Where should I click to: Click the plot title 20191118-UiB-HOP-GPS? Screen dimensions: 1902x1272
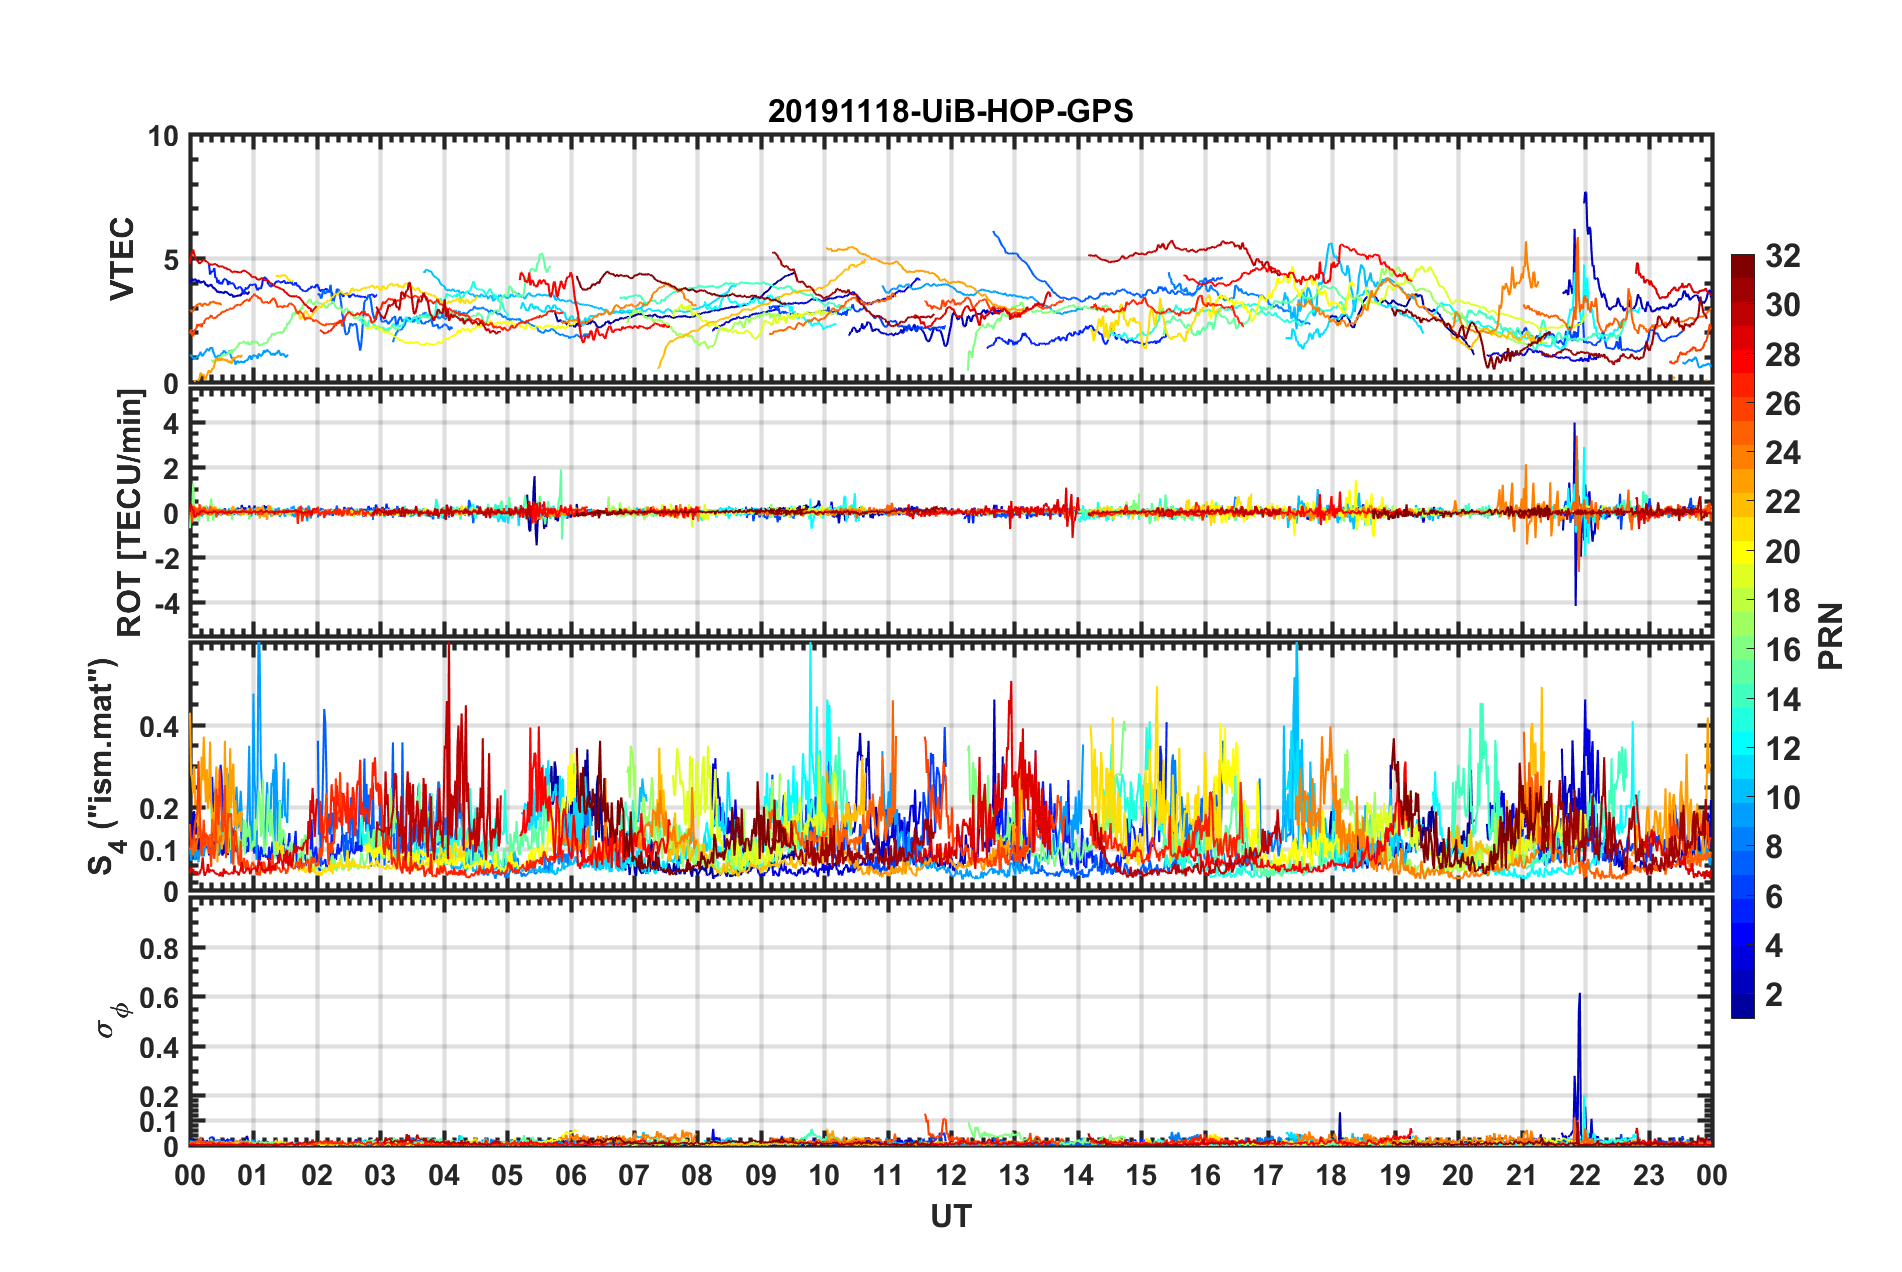950,111
